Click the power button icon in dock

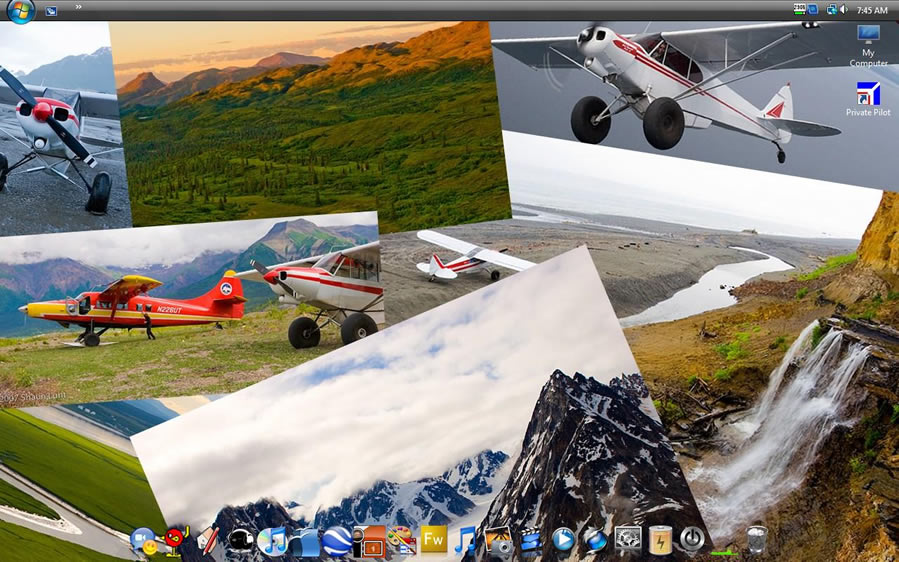tap(691, 540)
